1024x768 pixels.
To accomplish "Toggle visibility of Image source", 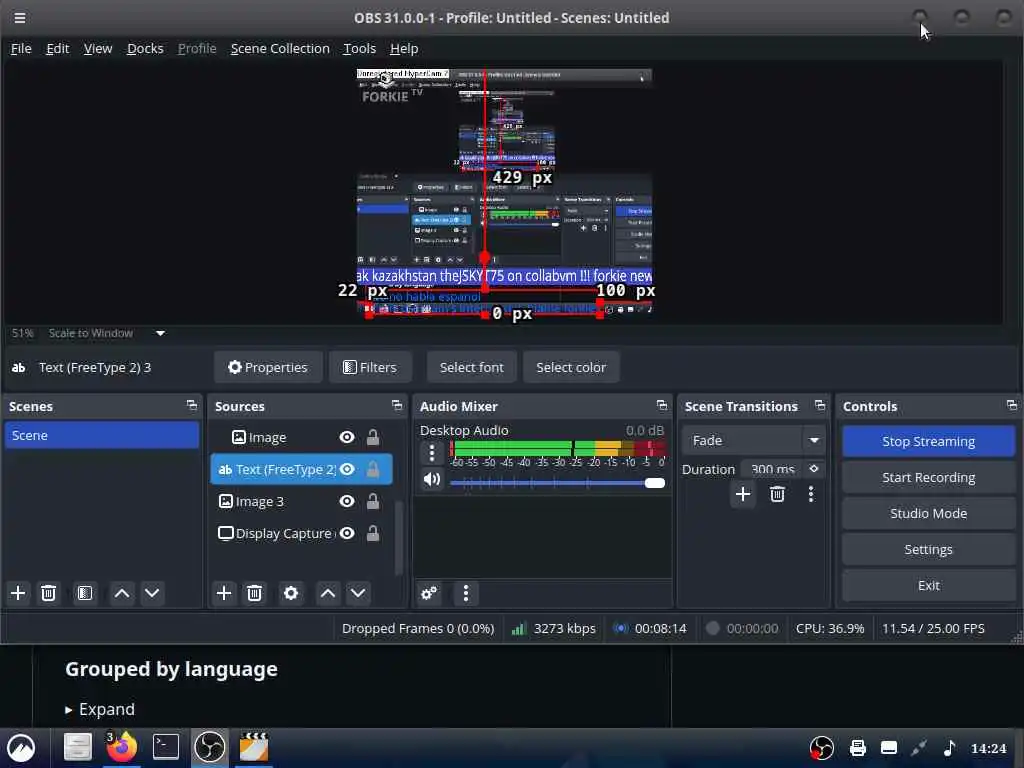I will click(x=347, y=437).
